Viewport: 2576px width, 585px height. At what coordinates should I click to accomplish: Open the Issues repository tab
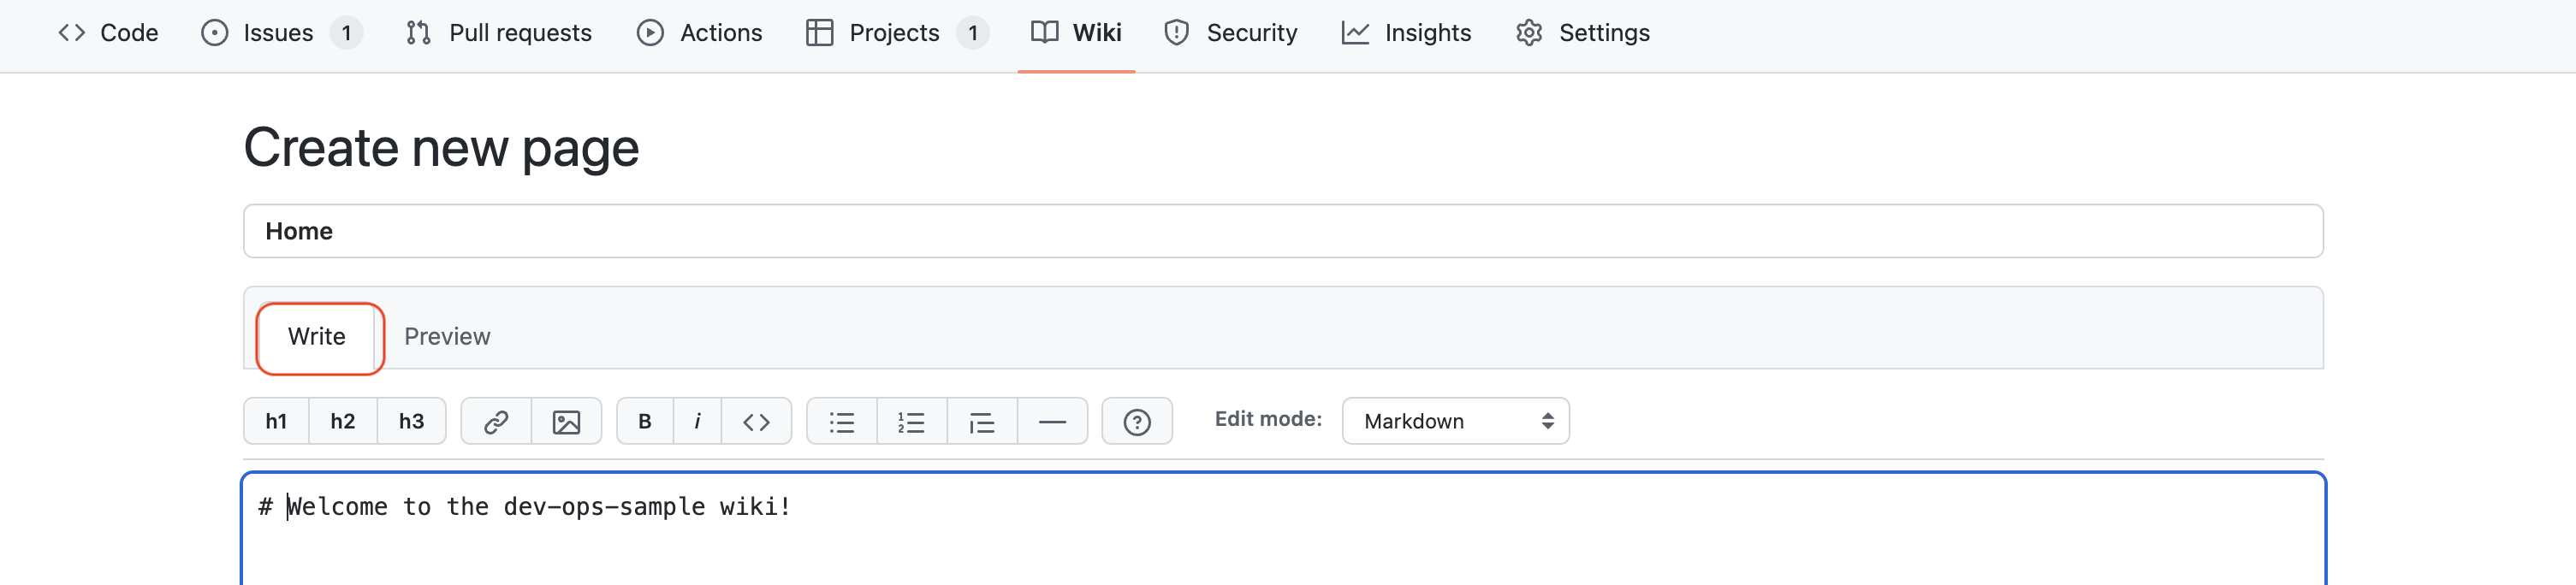[278, 33]
